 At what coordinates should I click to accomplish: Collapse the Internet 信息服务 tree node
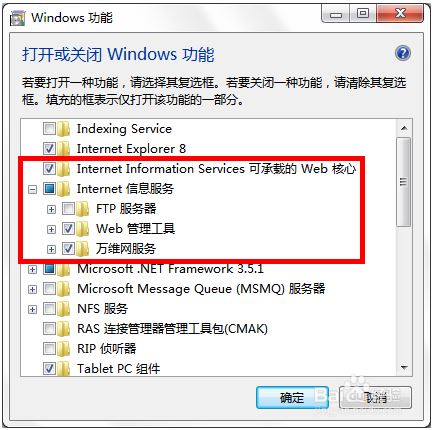[x=32, y=189]
